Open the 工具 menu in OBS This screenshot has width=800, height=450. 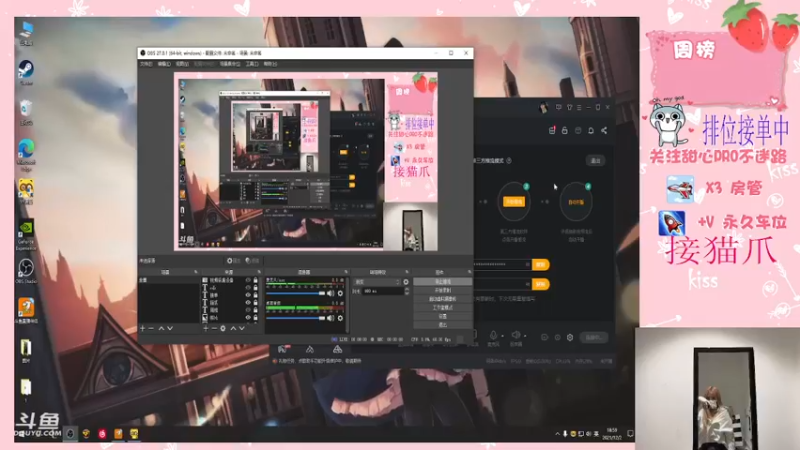[252, 64]
